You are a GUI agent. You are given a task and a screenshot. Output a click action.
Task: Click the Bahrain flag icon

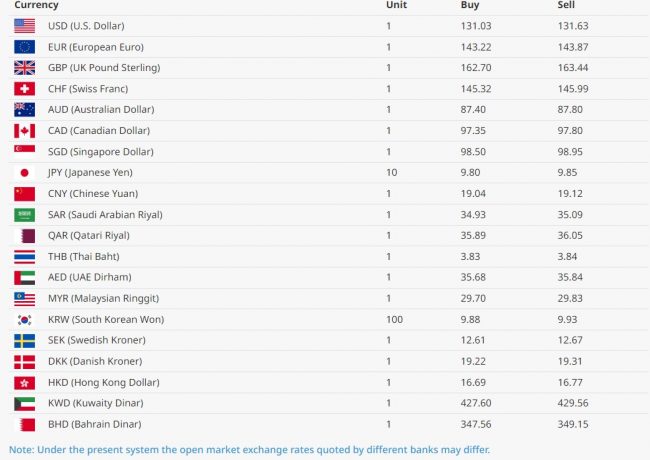25,424
